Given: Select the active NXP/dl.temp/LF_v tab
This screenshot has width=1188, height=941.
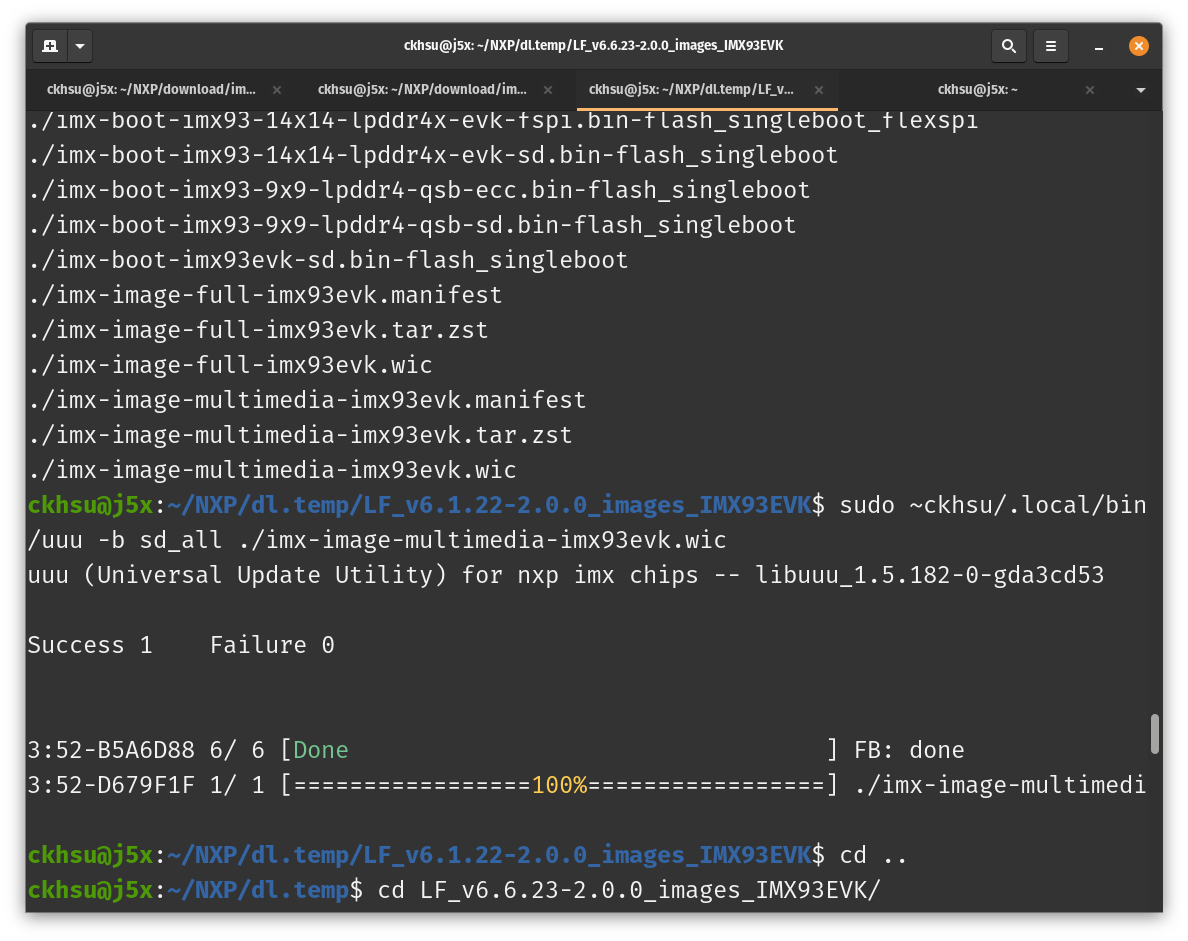Looking at the screenshot, I should [692, 89].
